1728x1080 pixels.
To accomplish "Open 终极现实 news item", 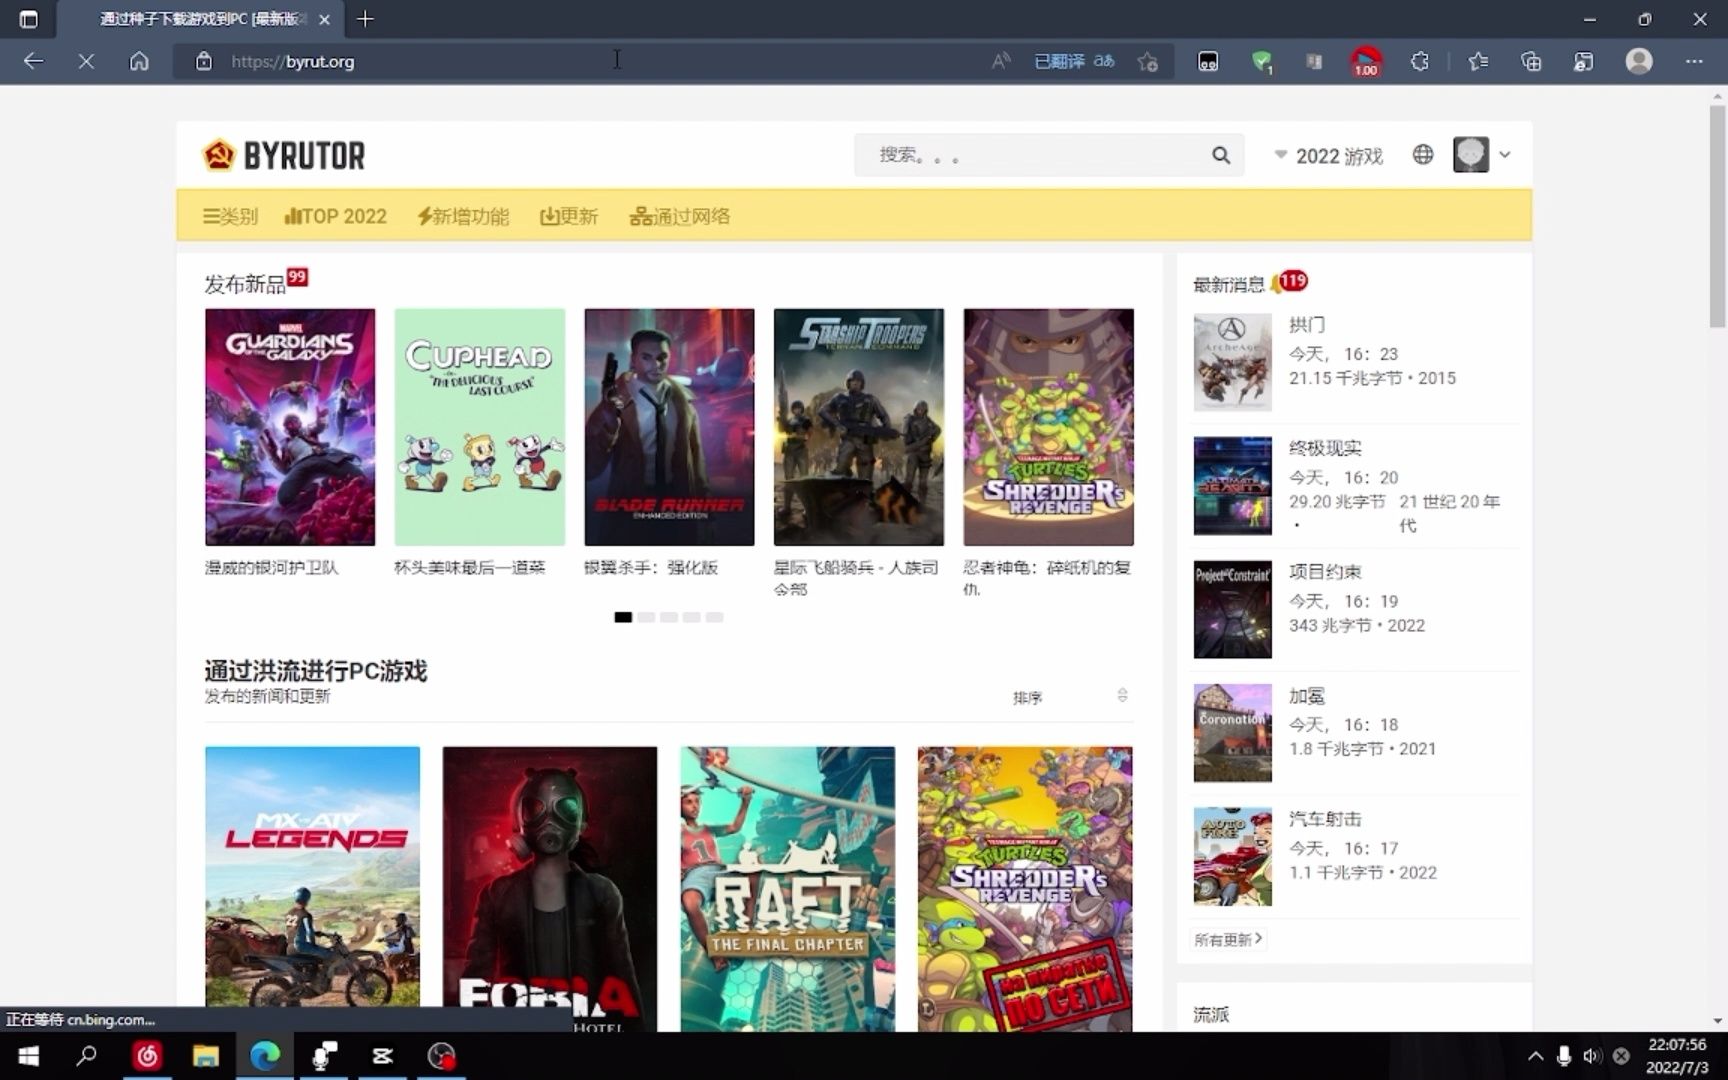I will 1355,486.
